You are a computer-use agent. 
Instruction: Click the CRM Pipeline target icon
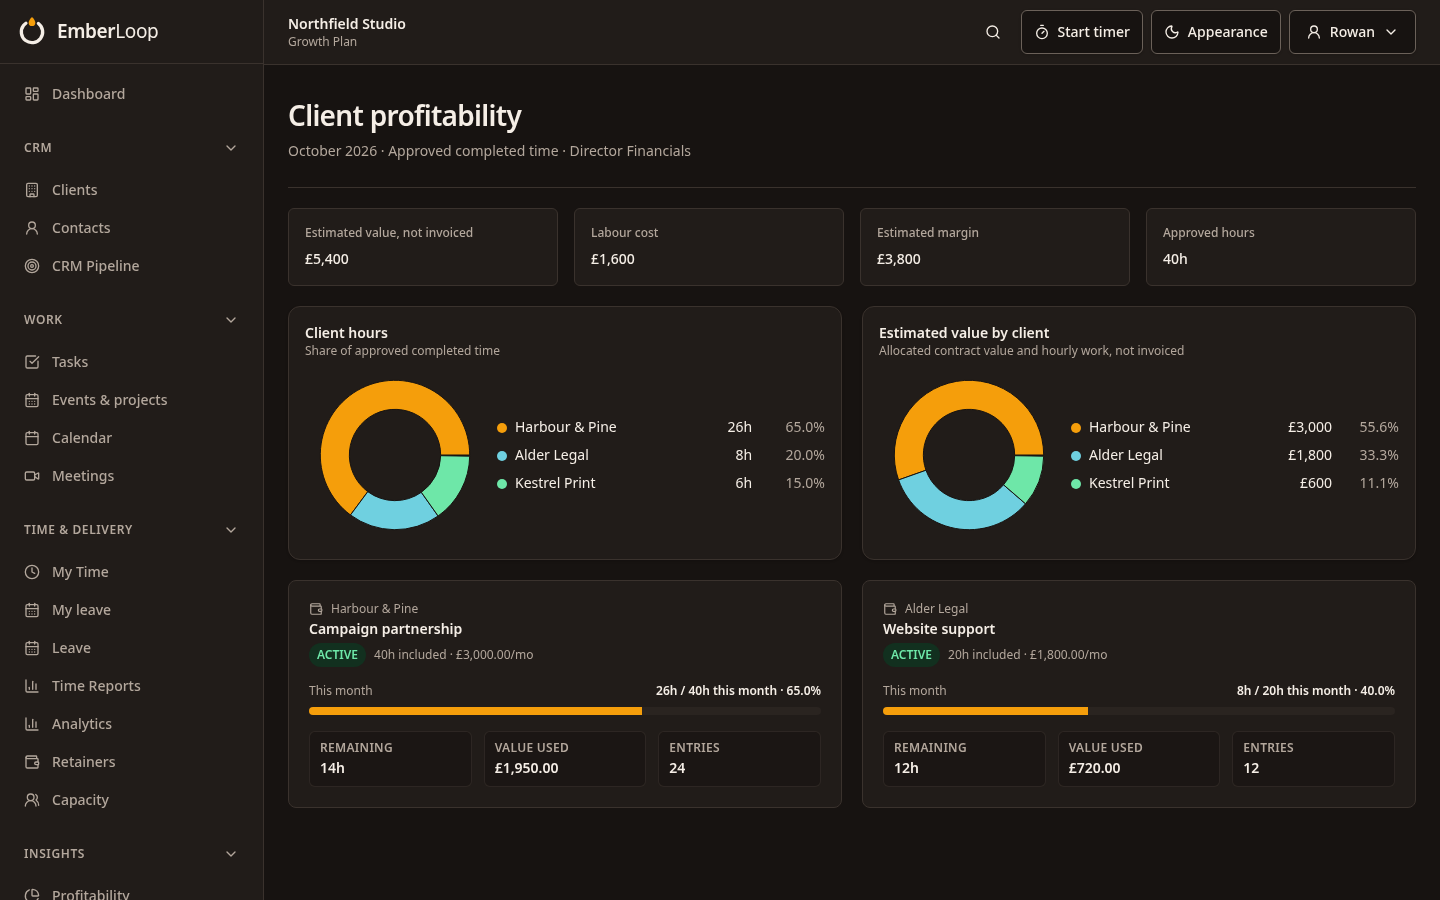pos(32,266)
